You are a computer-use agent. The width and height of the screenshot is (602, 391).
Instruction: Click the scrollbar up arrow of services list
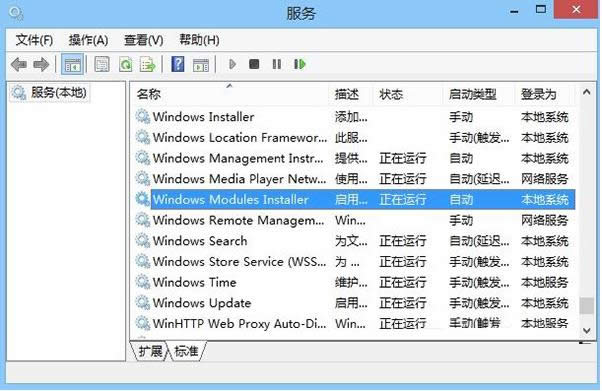click(586, 92)
